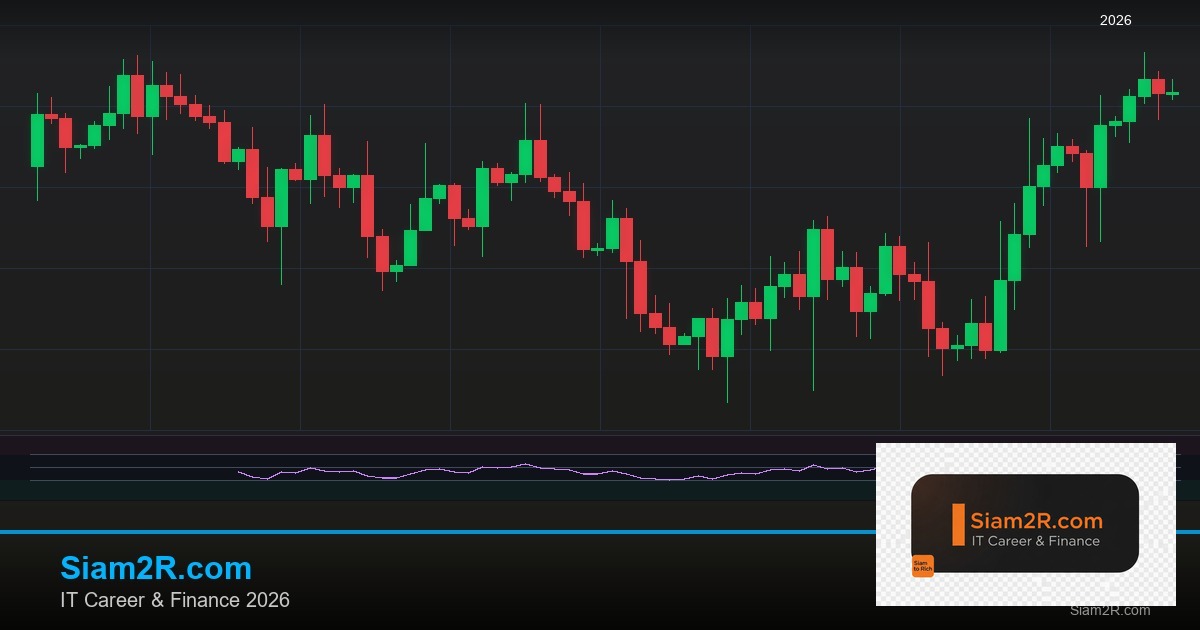This screenshot has height=630, width=1200.
Task: Open the blue Siam2R.com link at bottom left
Action: [x=156, y=568]
